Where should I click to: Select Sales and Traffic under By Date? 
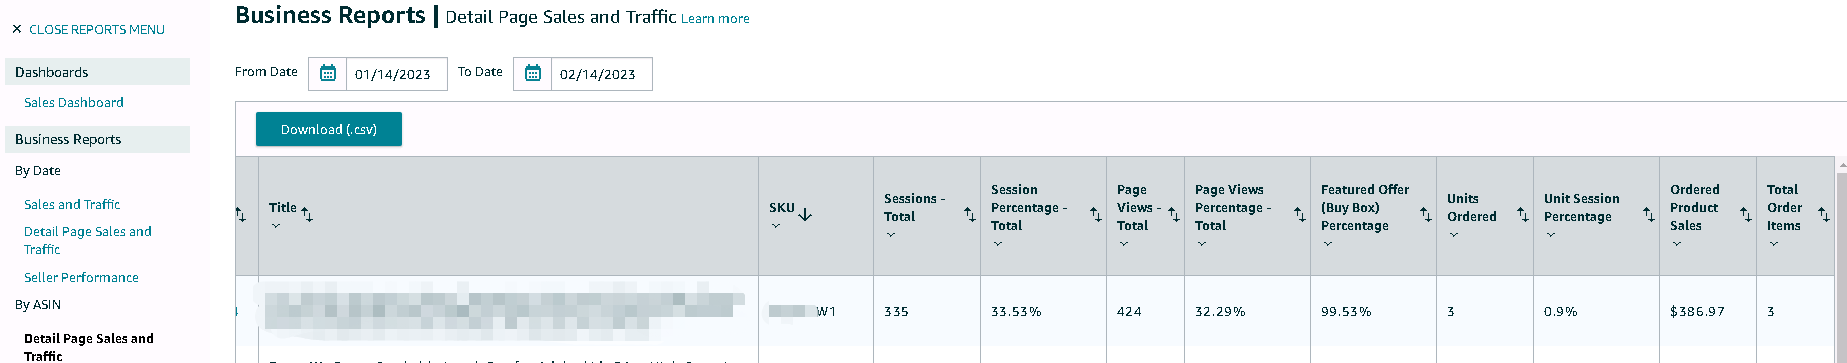pos(72,204)
